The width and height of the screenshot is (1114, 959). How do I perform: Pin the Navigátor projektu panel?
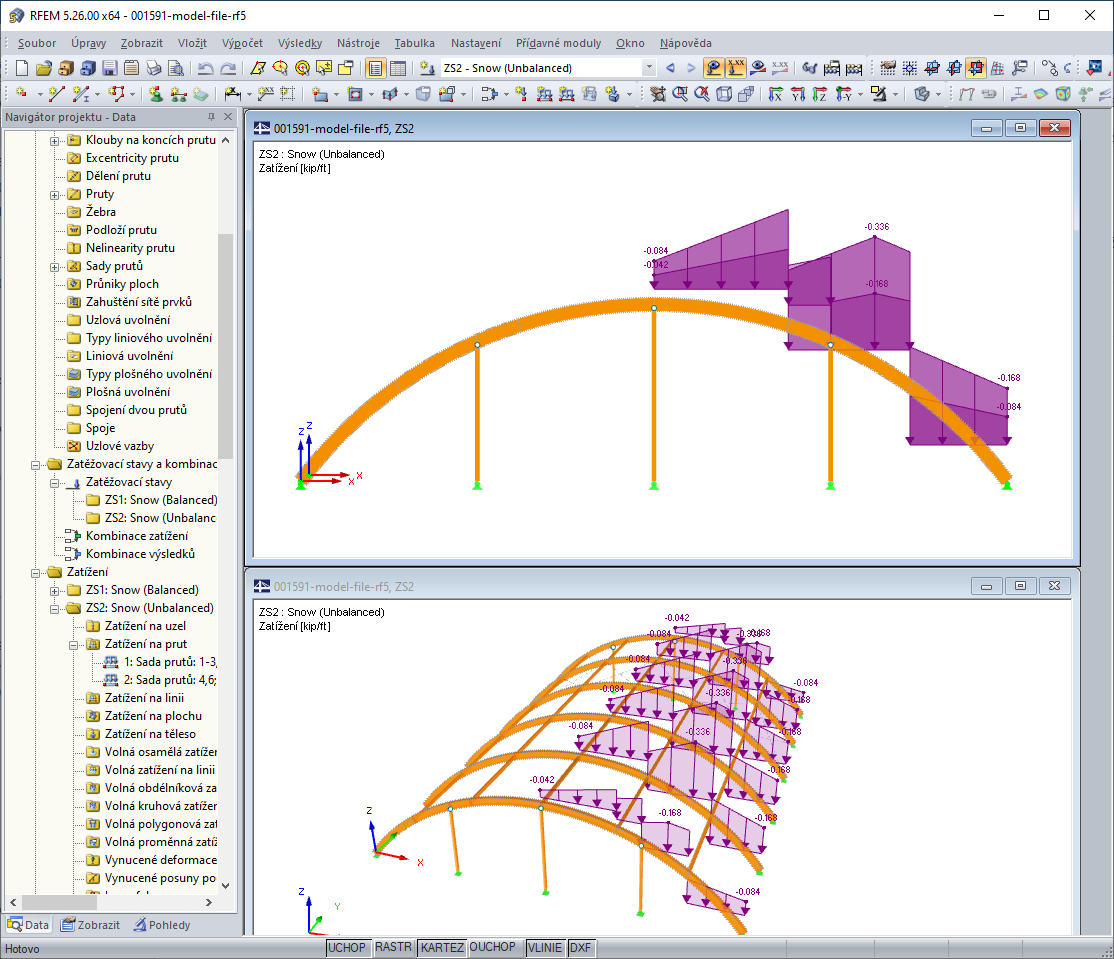[x=211, y=117]
